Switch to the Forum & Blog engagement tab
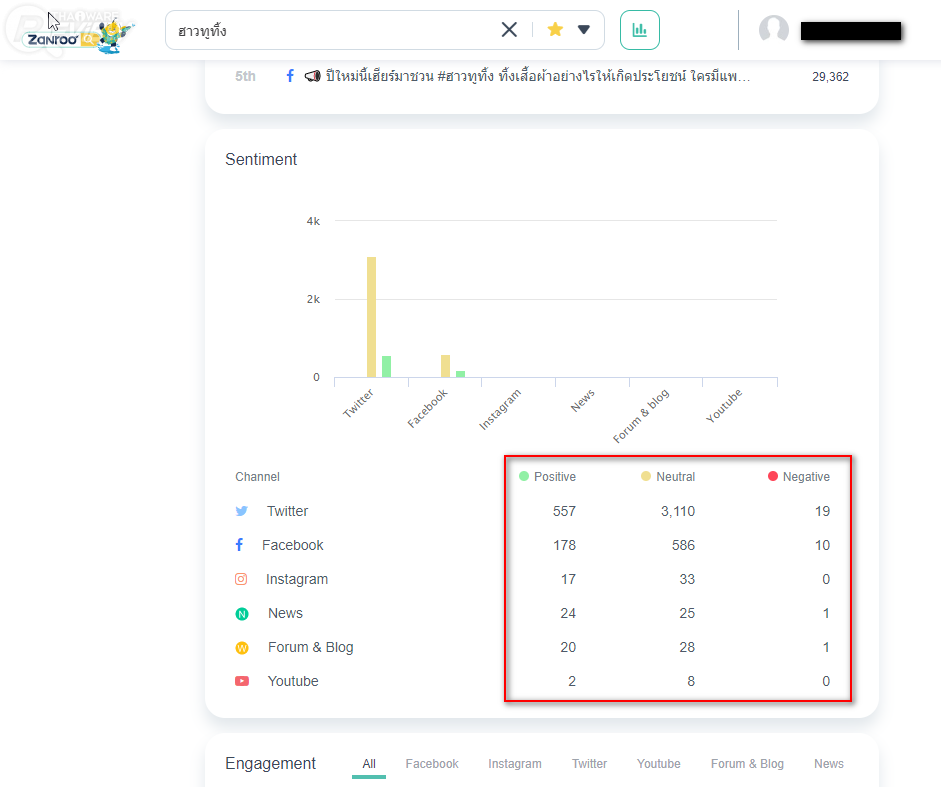This screenshot has width=941, height=787. [x=747, y=764]
